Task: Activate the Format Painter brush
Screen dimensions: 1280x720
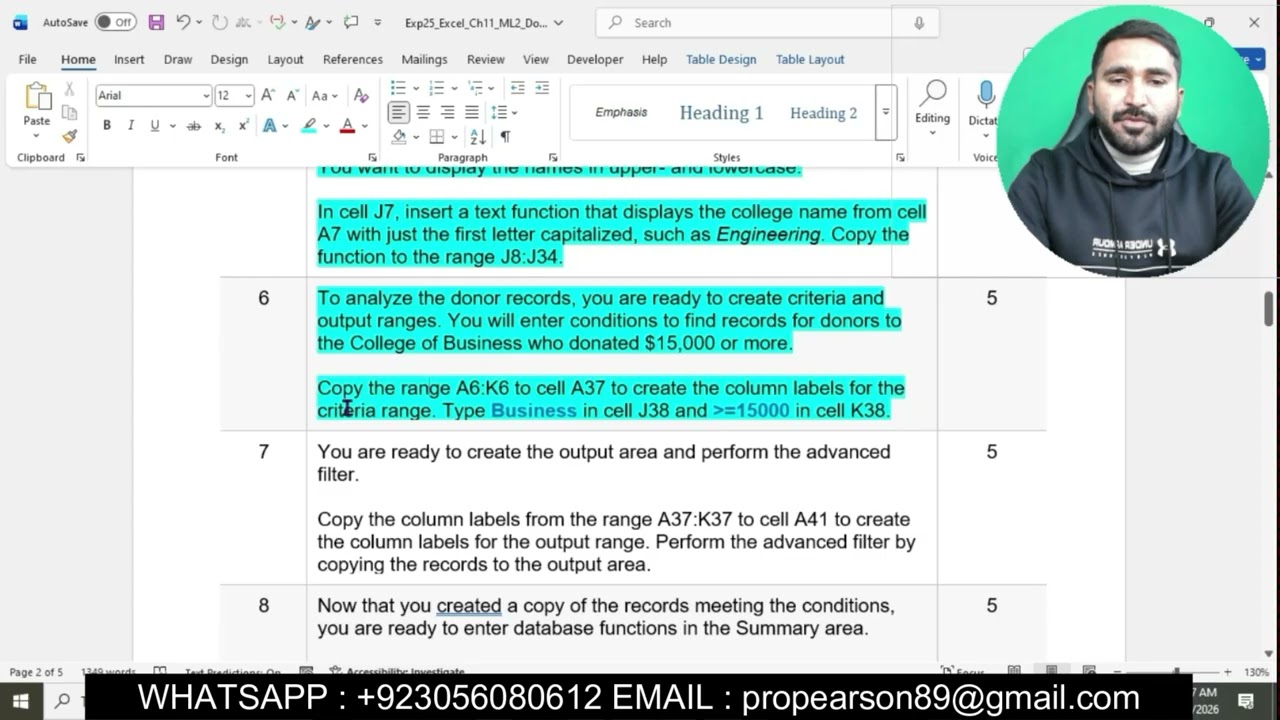Action: coord(69,136)
